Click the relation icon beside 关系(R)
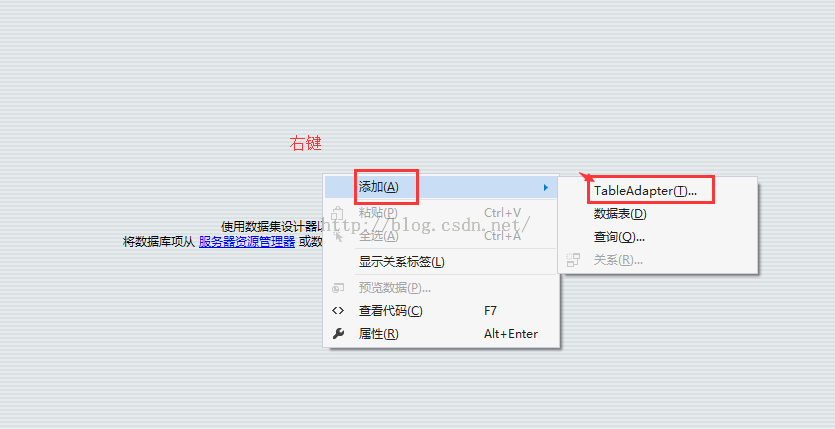The width and height of the screenshot is (835, 429). click(573, 260)
